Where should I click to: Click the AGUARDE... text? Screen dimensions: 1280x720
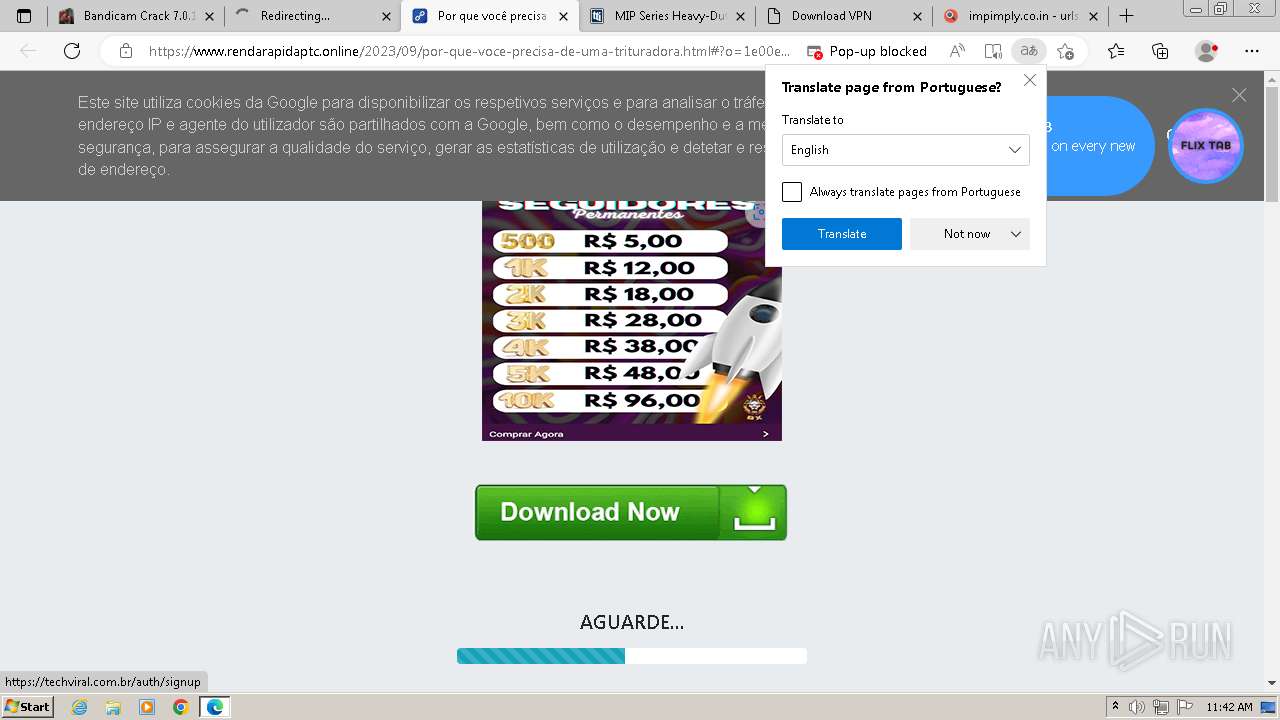coord(632,622)
